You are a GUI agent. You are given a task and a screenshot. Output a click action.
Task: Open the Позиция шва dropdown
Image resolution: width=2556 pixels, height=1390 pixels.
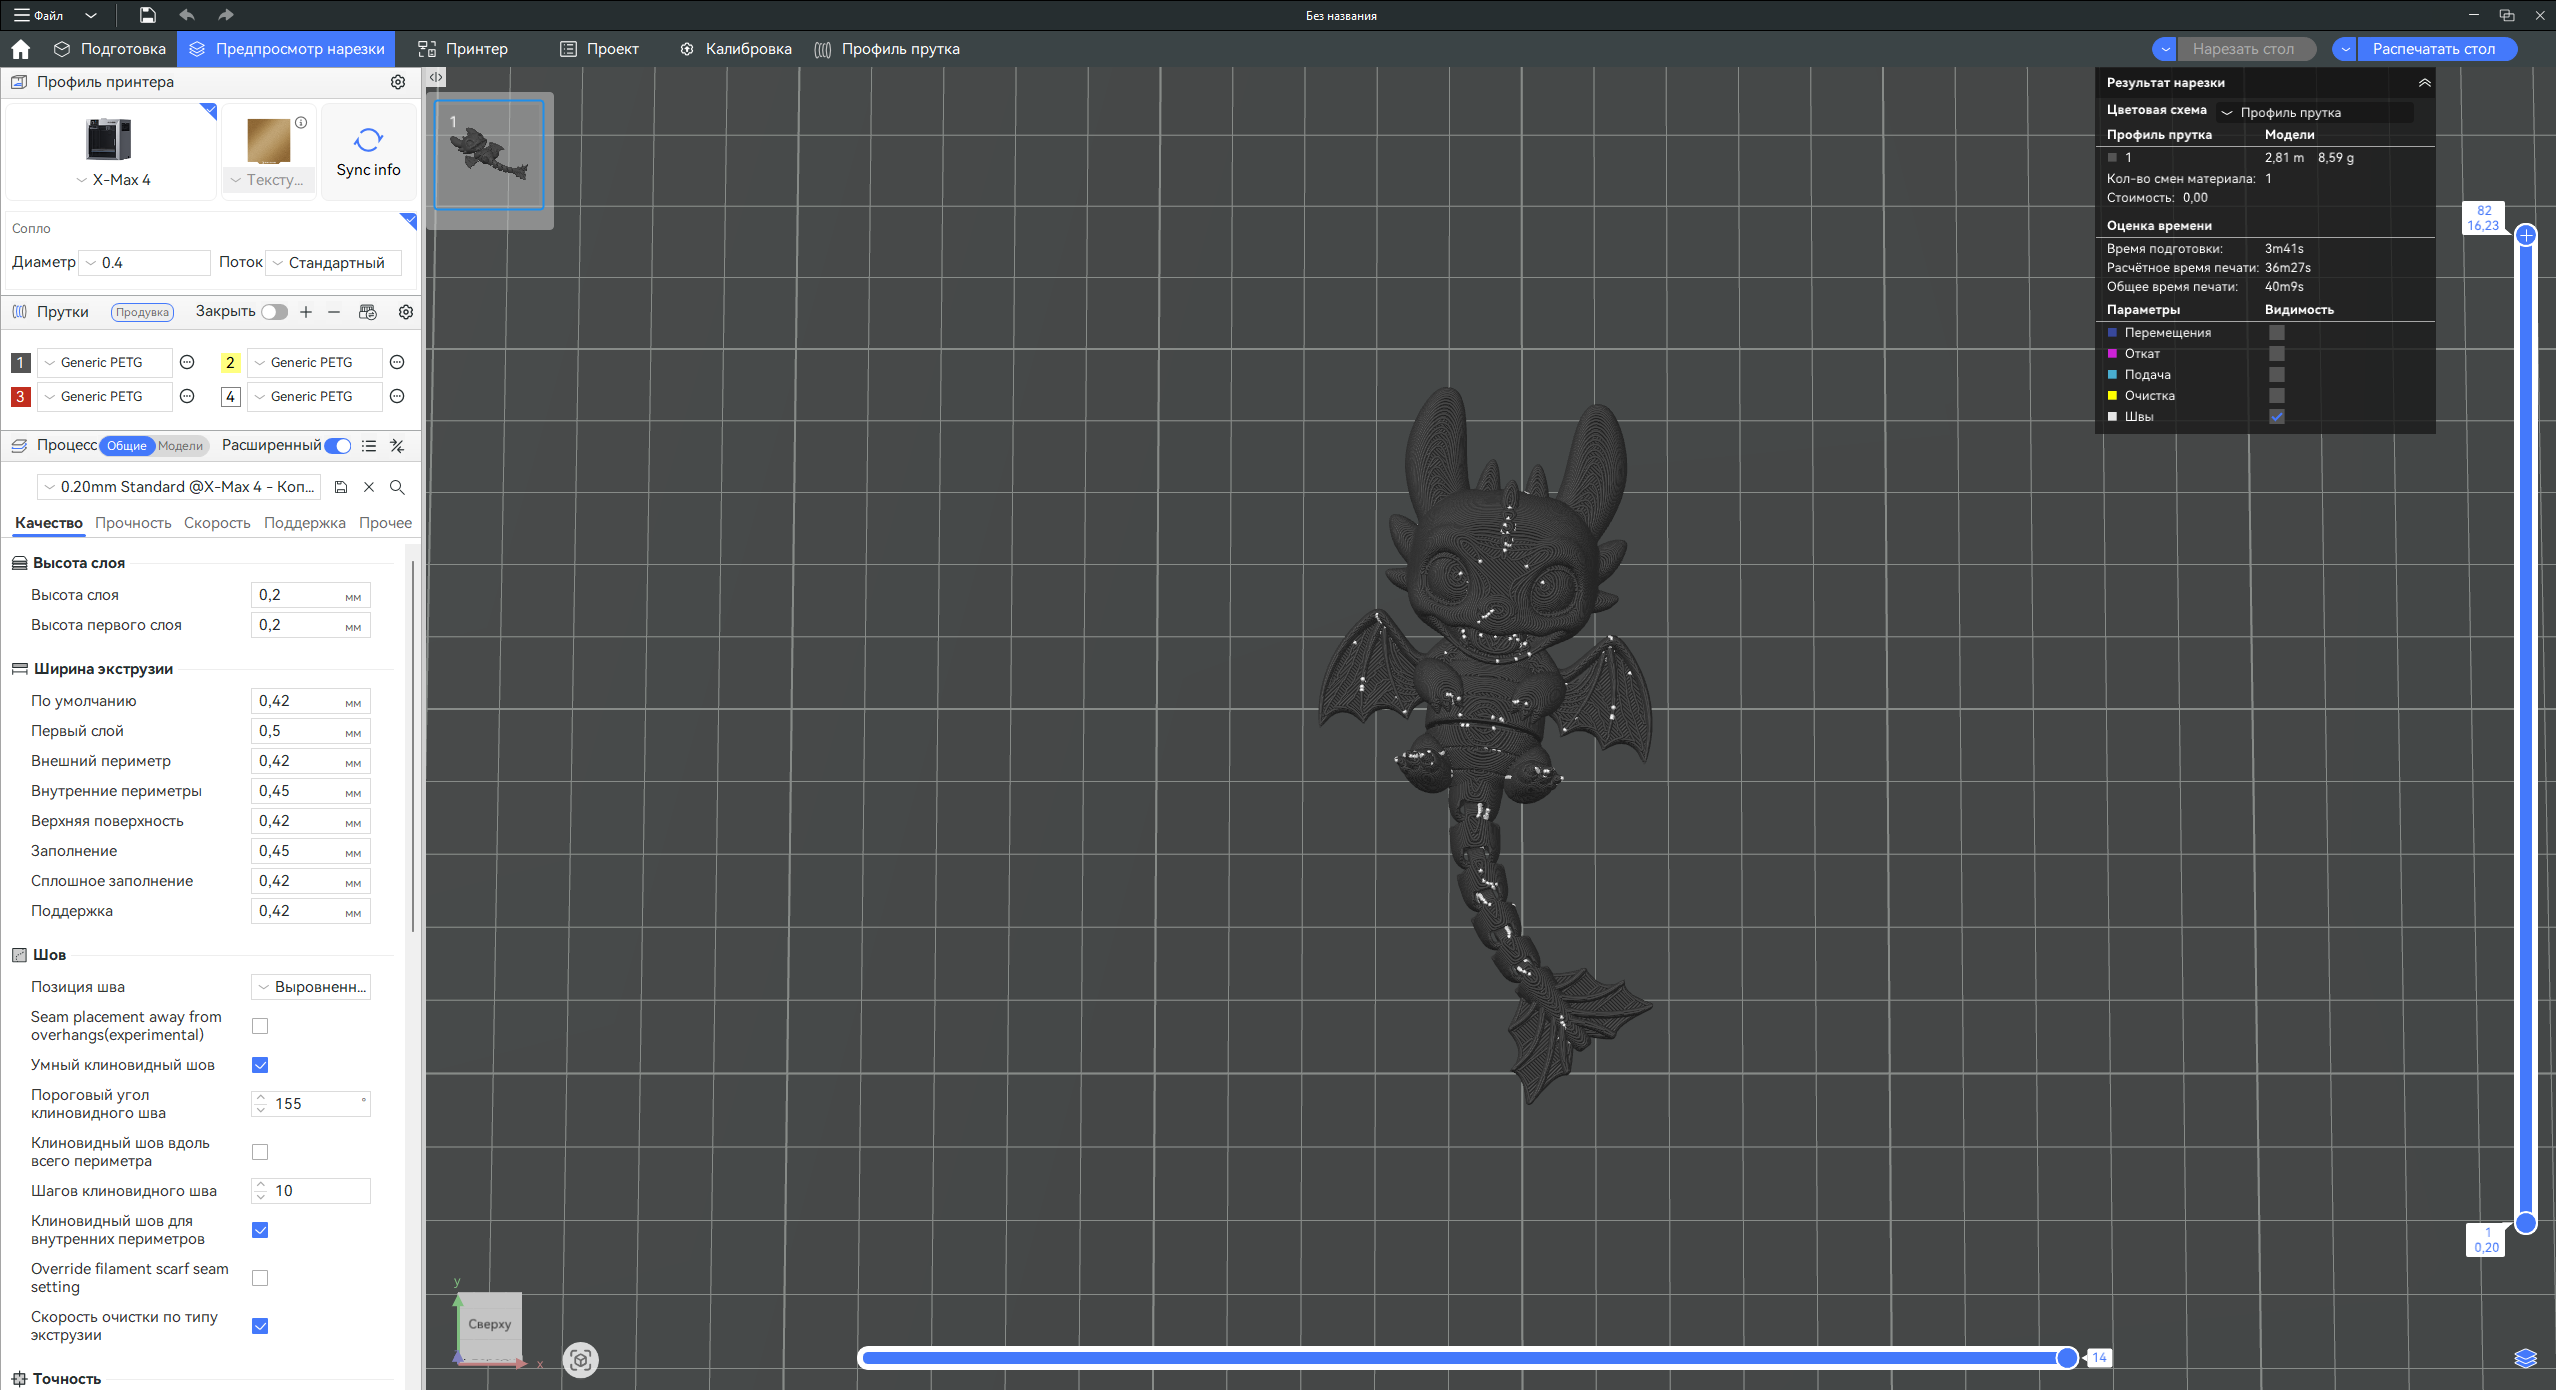coord(311,987)
